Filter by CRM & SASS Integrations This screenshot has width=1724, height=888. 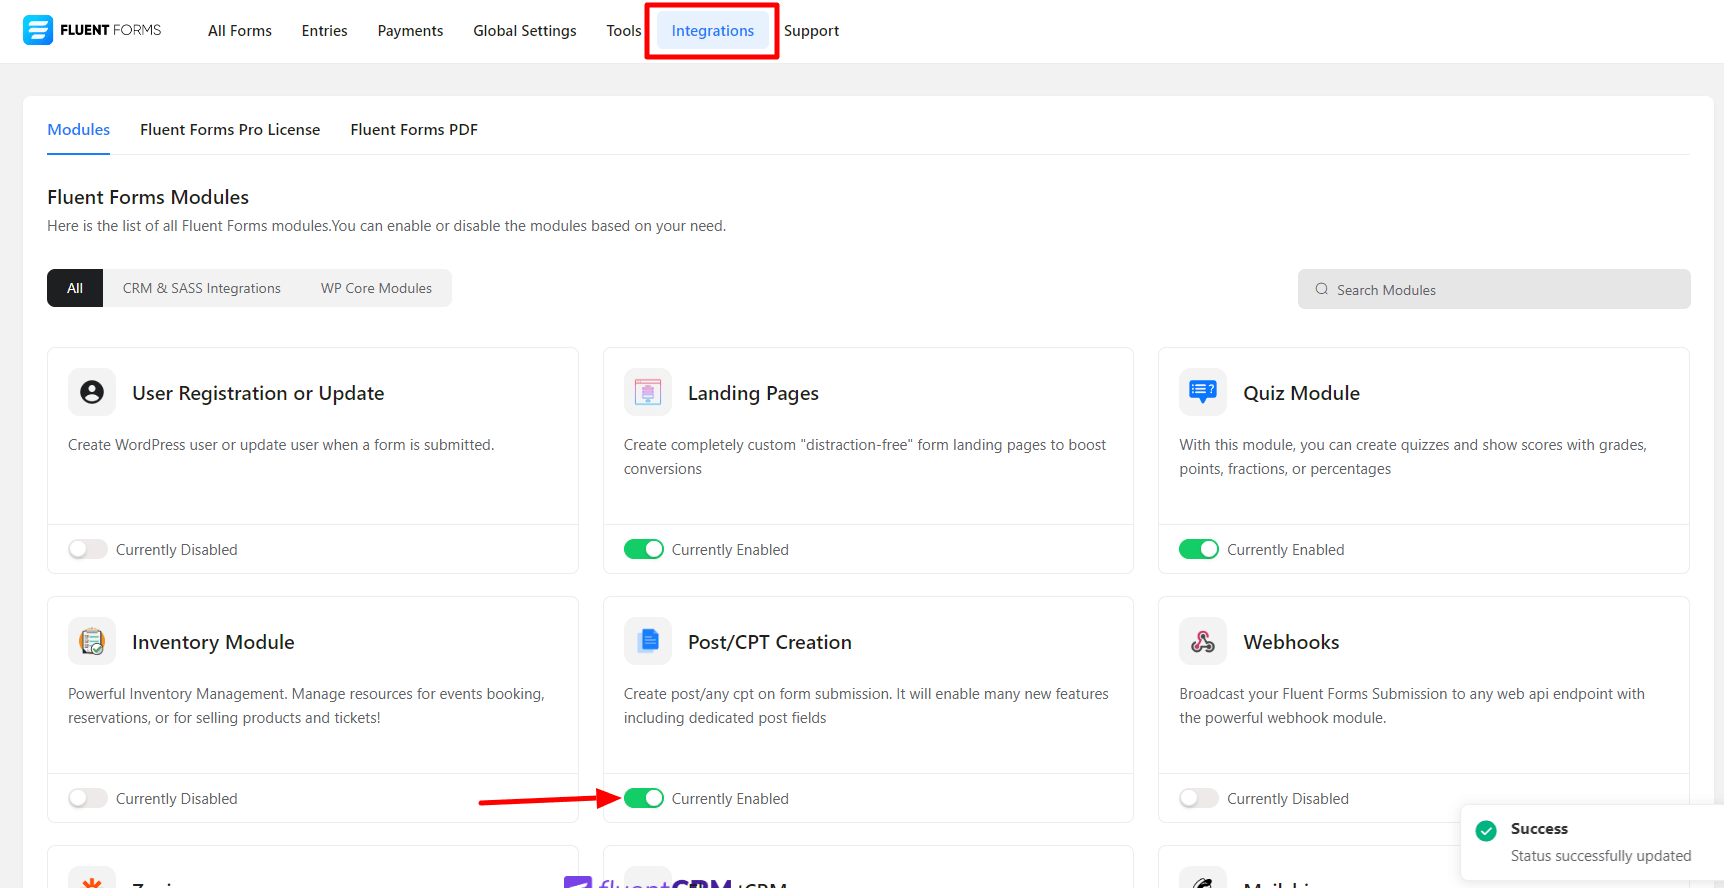click(x=202, y=288)
